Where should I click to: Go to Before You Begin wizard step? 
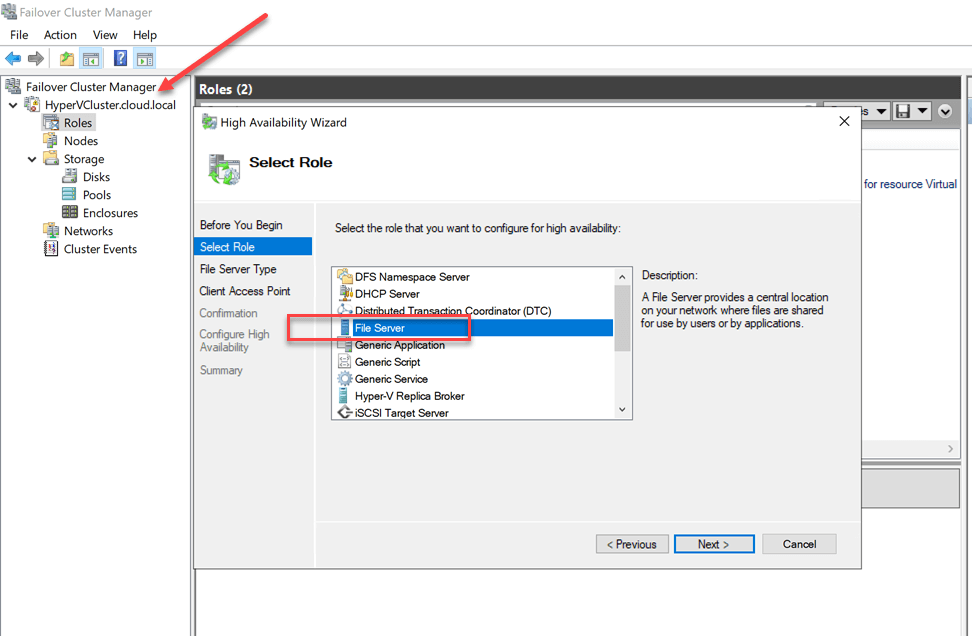(241, 225)
